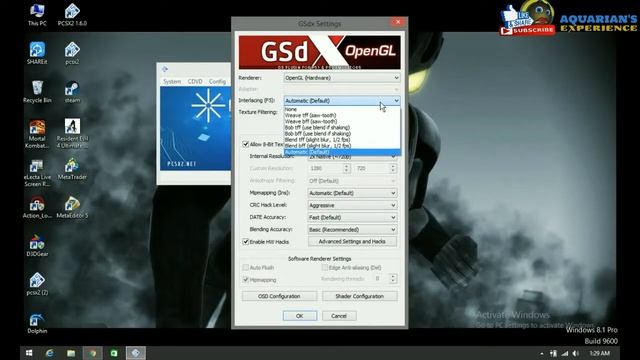Toggle software Mipmapping checkbox
This screenshot has width=640, height=360.
246,280
